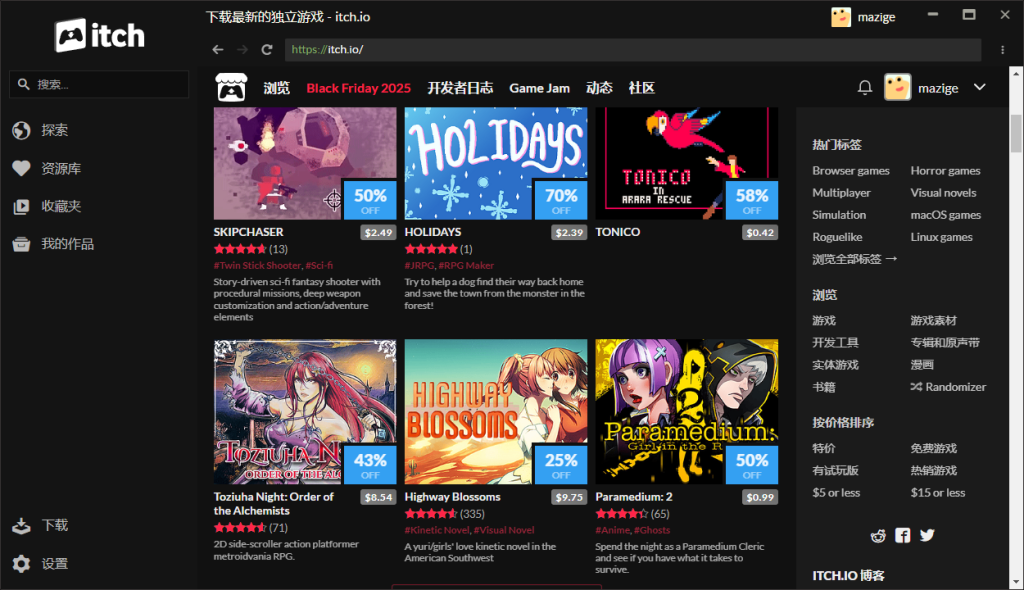Open the Twitter social icon
Screen dimensions: 1024x590
pos(927,535)
